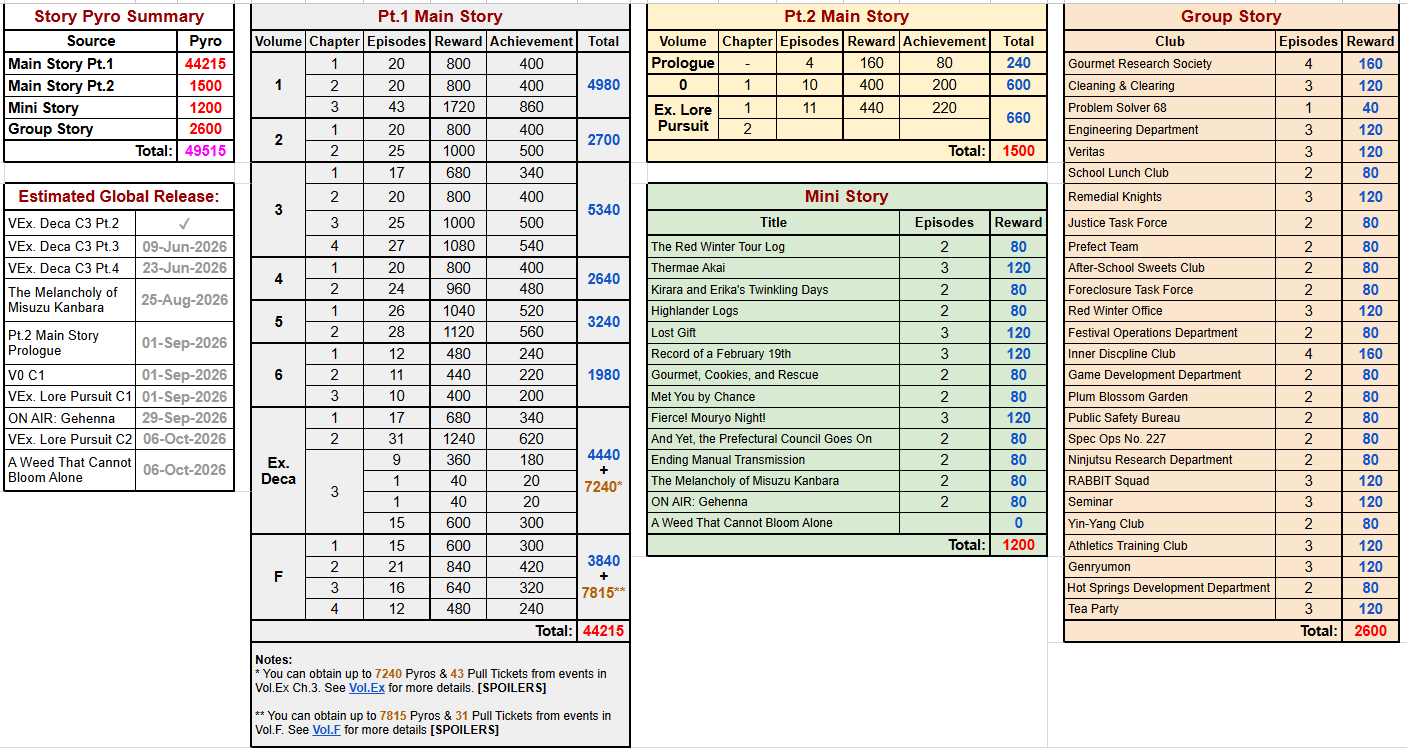Select the green "Mini Story" table title
Image resolution: width=1407 pixels, height=750 pixels.
click(x=847, y=196)
